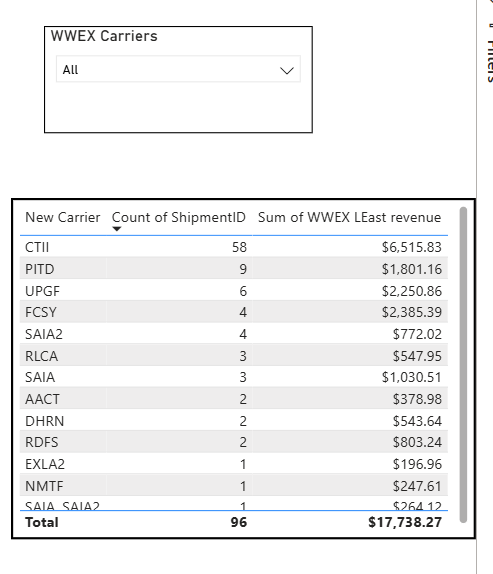
Task: Select the NMTF carrier cell
Action: (44, 486)
